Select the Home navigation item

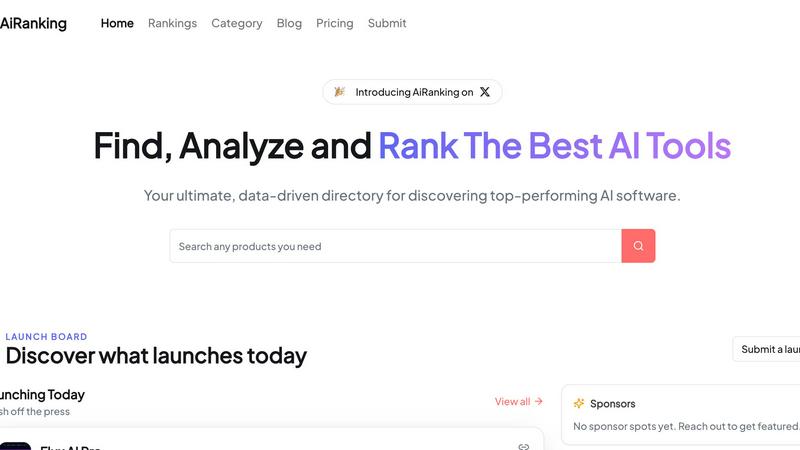click(117, 23)
